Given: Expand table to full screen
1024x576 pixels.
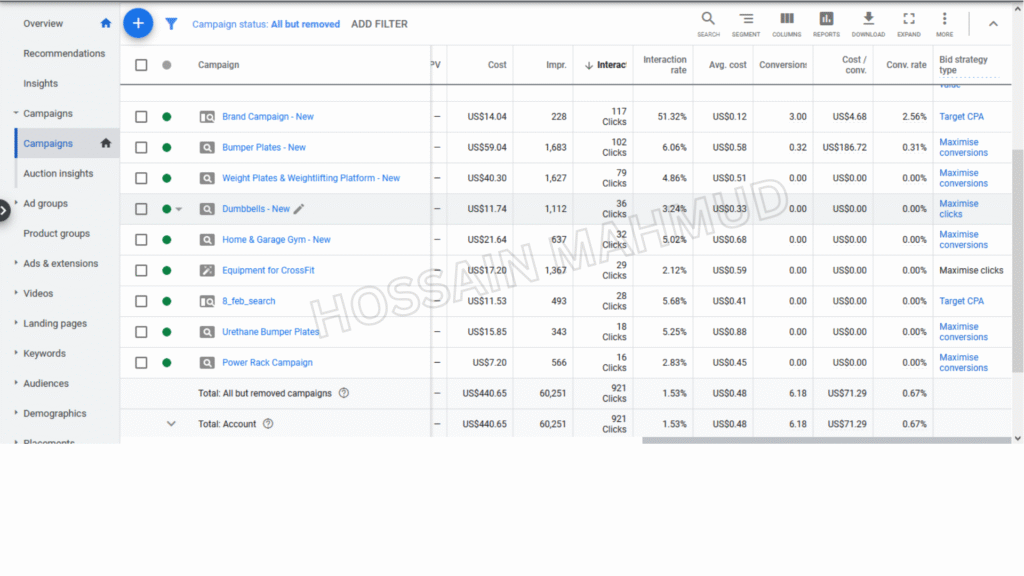Looking at the screenshot, I should click(x=908, y=24).
